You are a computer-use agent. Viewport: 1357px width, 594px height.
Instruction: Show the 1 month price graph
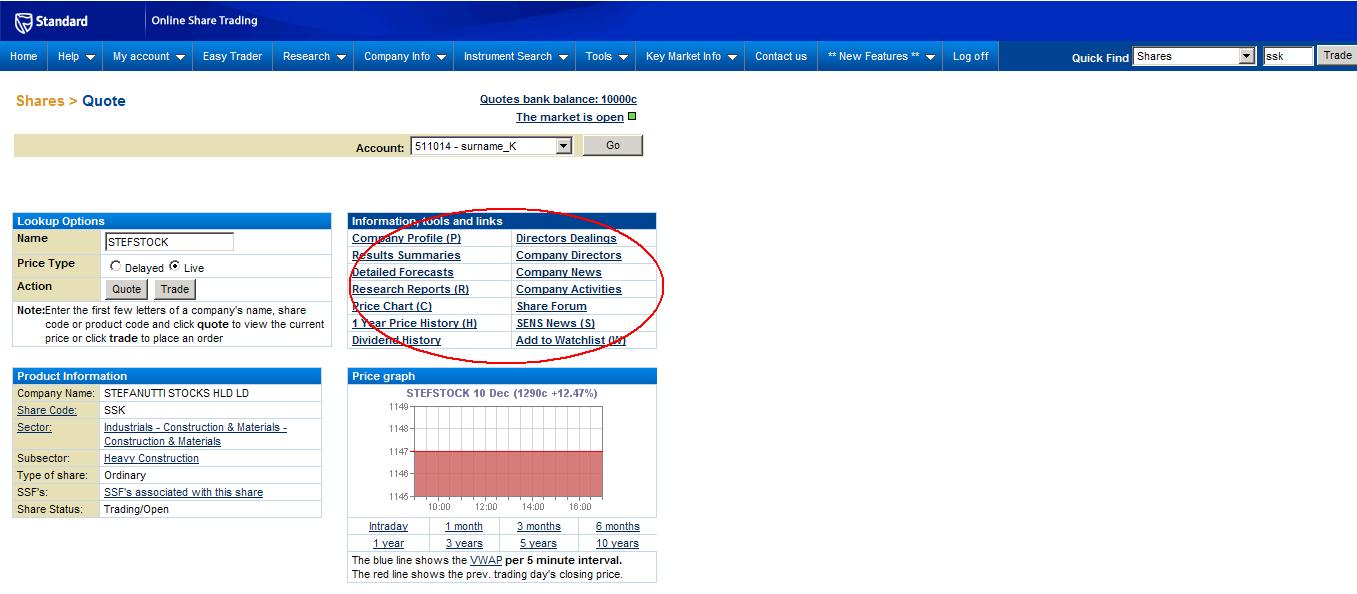pyautogui.click(x=464, y=526)
